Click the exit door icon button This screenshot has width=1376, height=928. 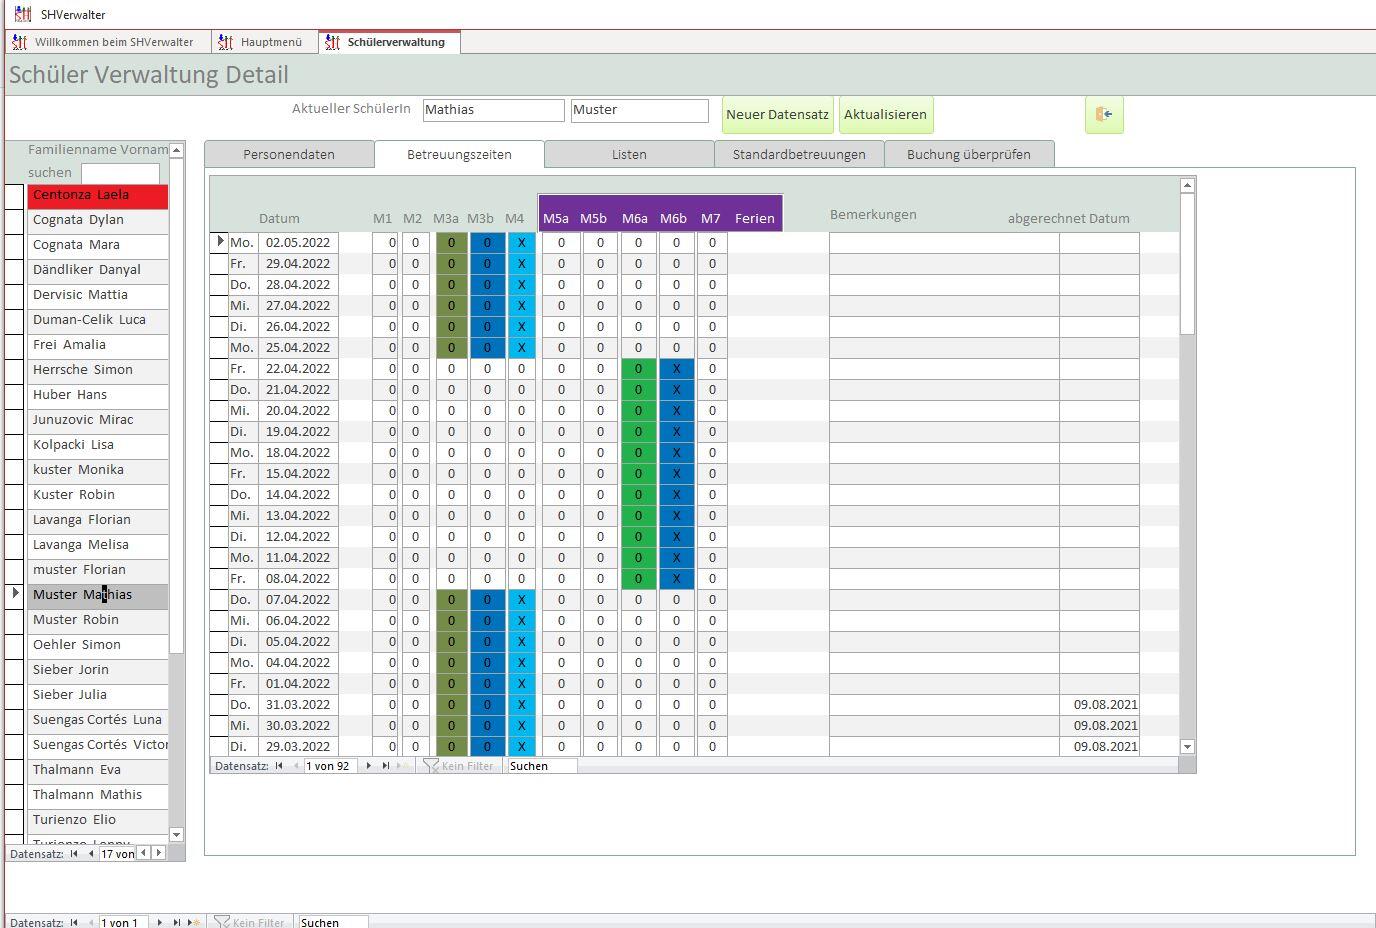click(1104, 115)
